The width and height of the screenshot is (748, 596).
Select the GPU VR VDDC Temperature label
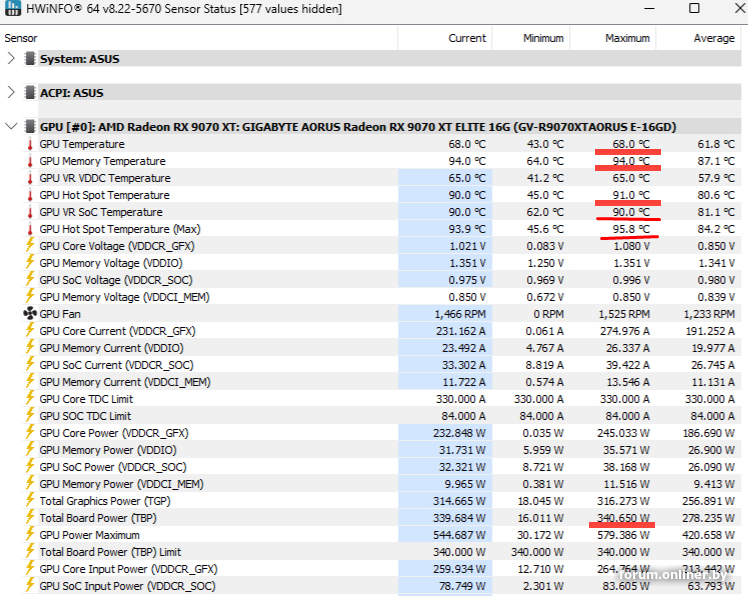coord(105,178)
